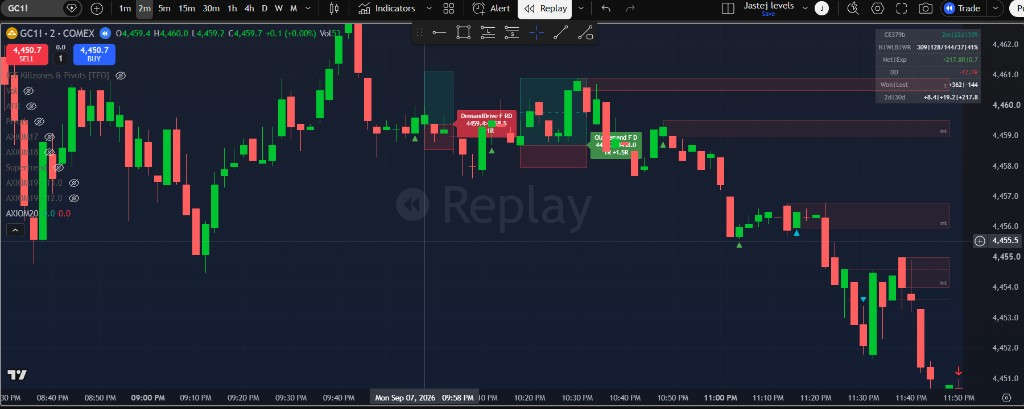Choose the 30m timeframe
Viewport: 1024px width, 409px height.
pyautogui.click(x=211, y=8)
